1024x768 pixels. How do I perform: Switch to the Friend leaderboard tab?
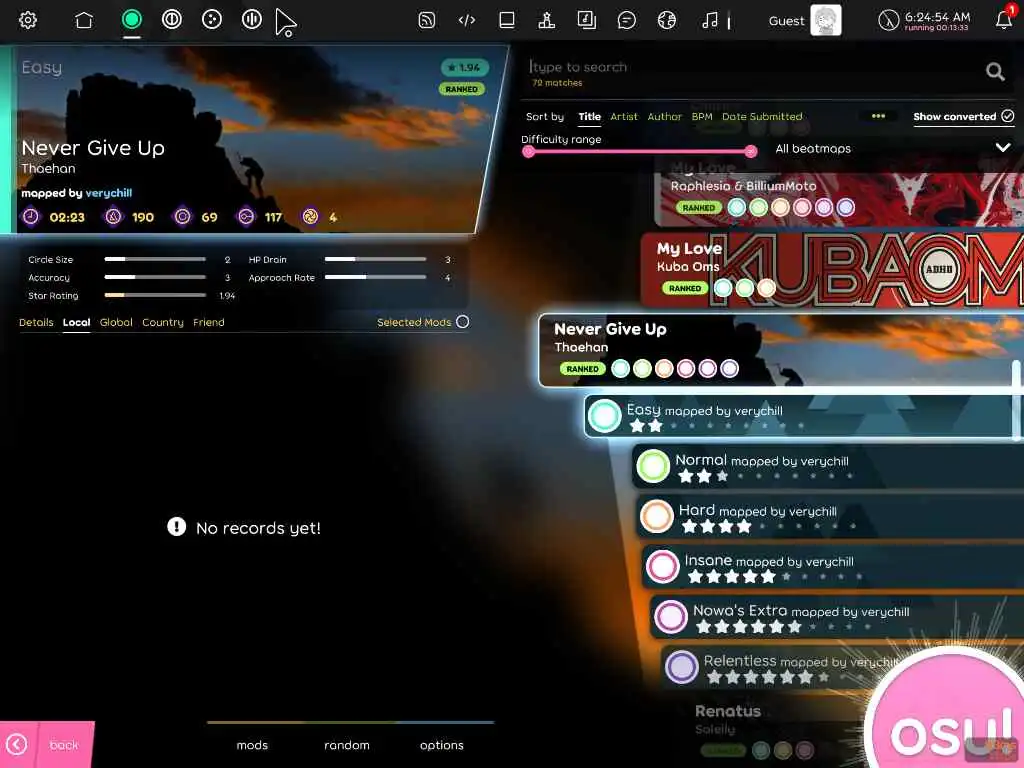coord(209,323)
